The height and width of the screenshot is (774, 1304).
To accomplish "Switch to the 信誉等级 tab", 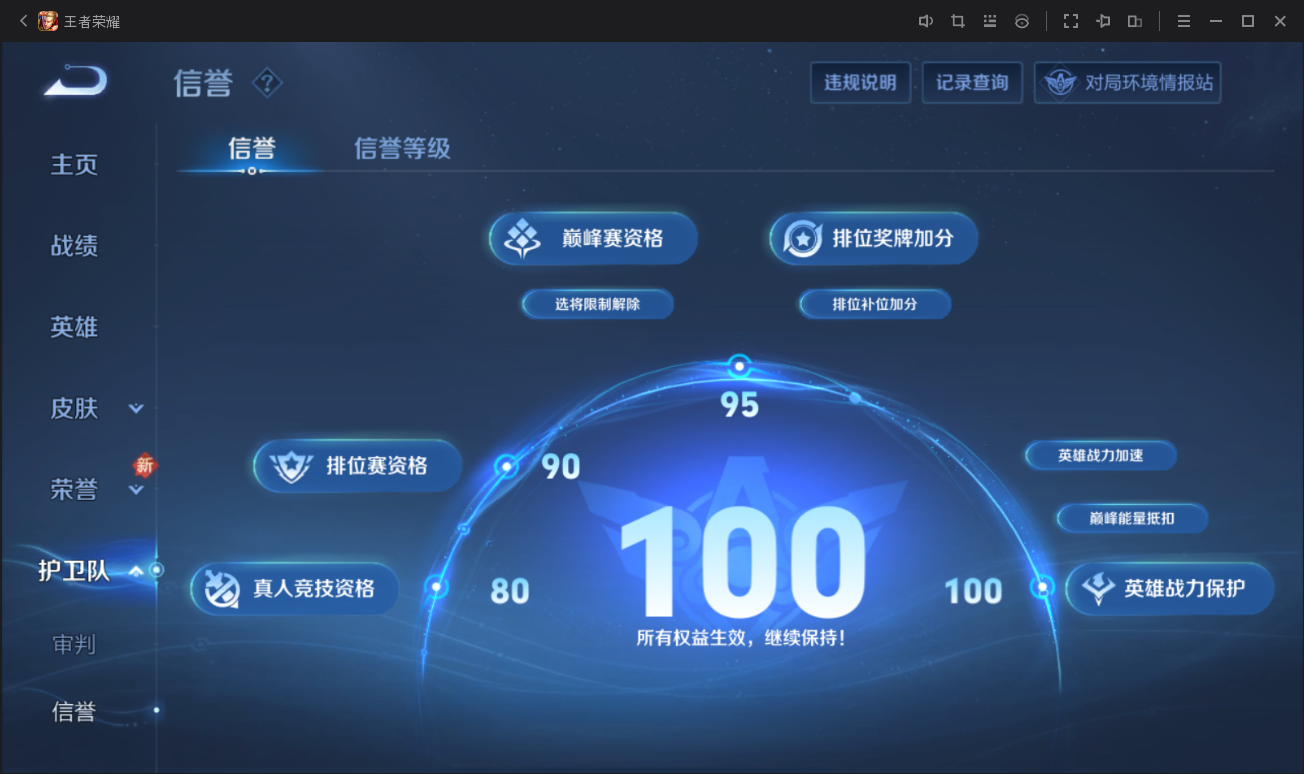I will click(x=402, y=148).
